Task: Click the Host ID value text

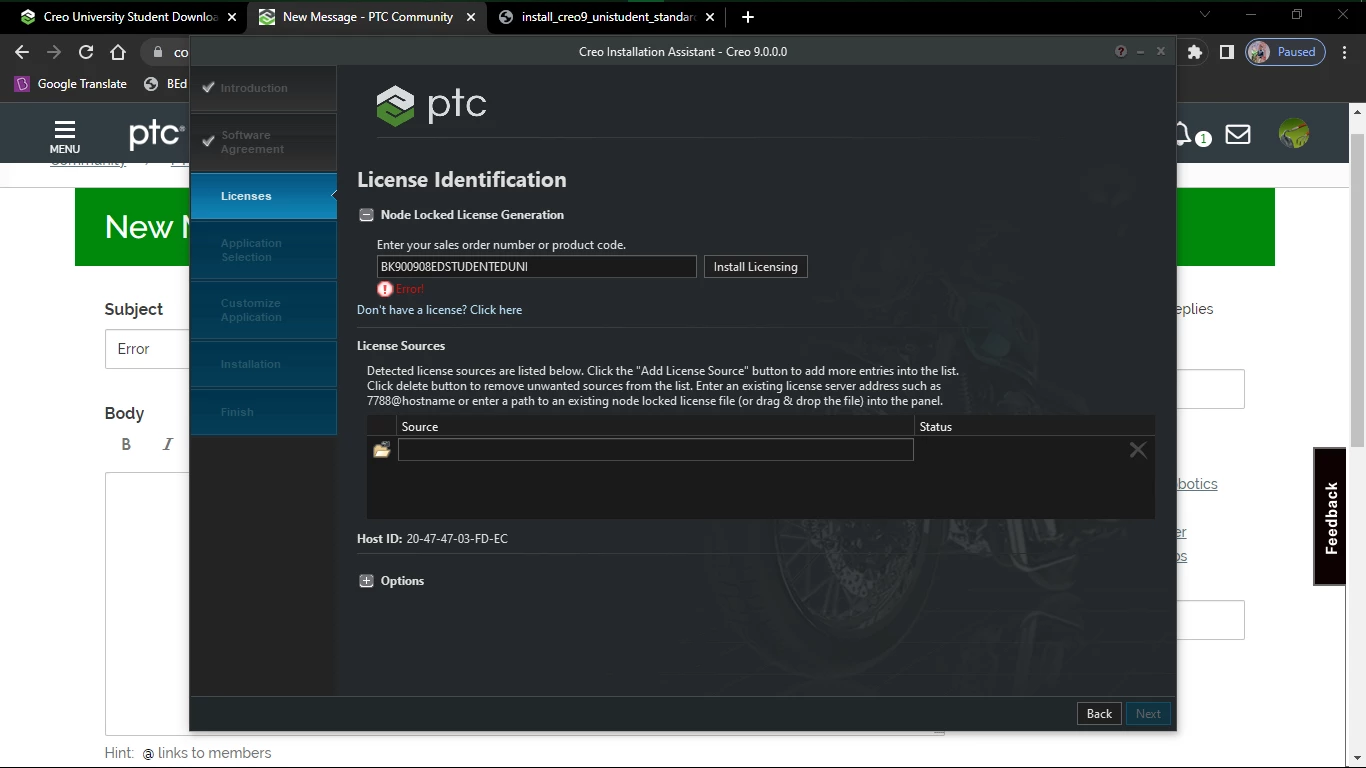Action: 457,539
